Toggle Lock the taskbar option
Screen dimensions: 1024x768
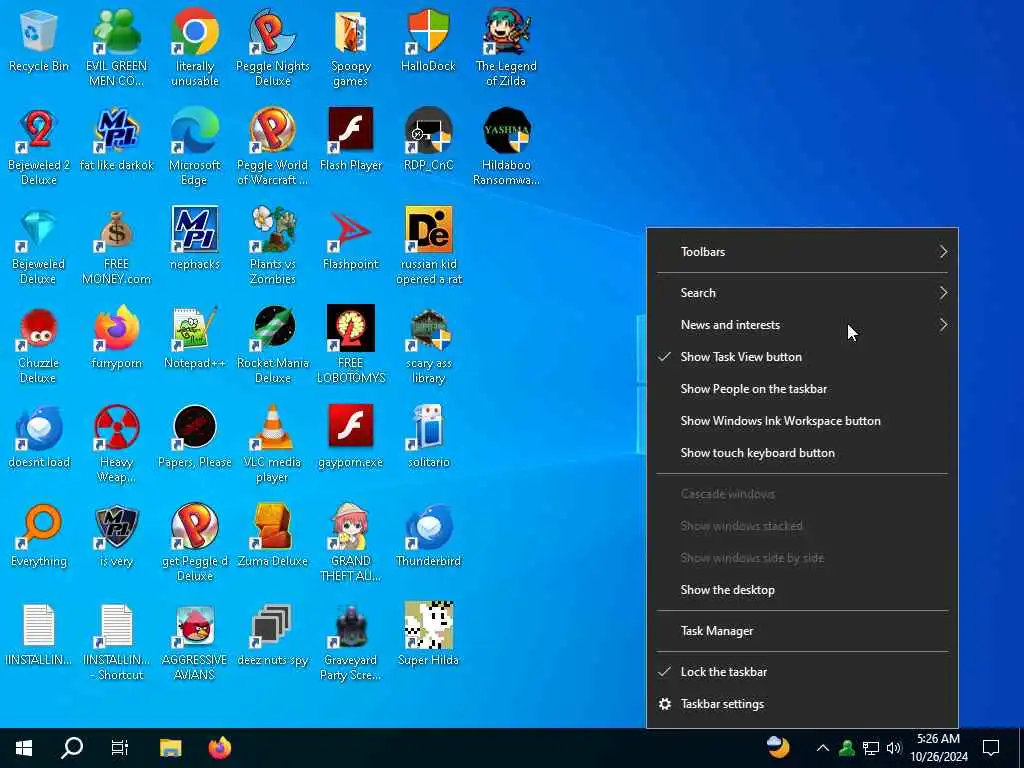[802, 671]
